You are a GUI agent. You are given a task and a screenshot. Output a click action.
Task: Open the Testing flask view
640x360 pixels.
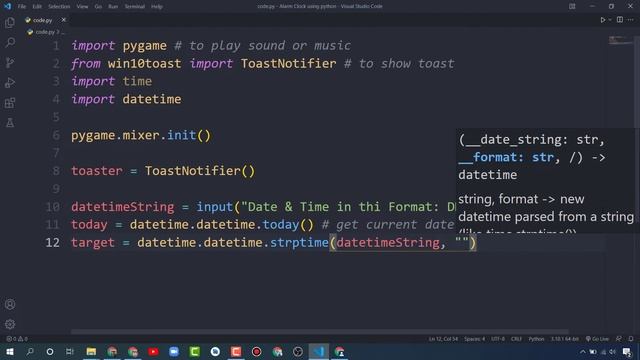click(10, 122)
